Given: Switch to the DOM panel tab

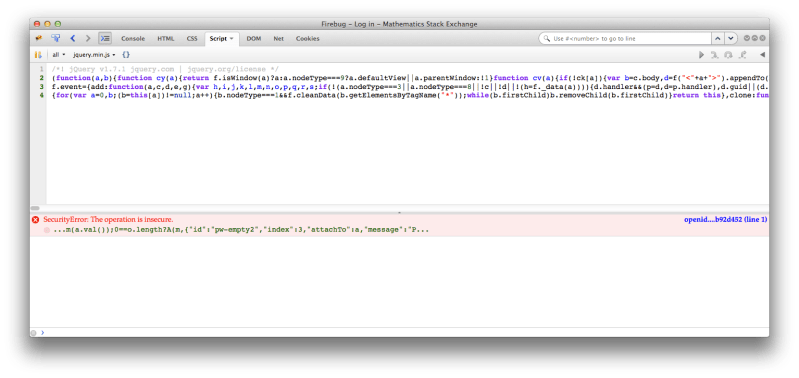Looking at the screenshot, I should 254,39.
